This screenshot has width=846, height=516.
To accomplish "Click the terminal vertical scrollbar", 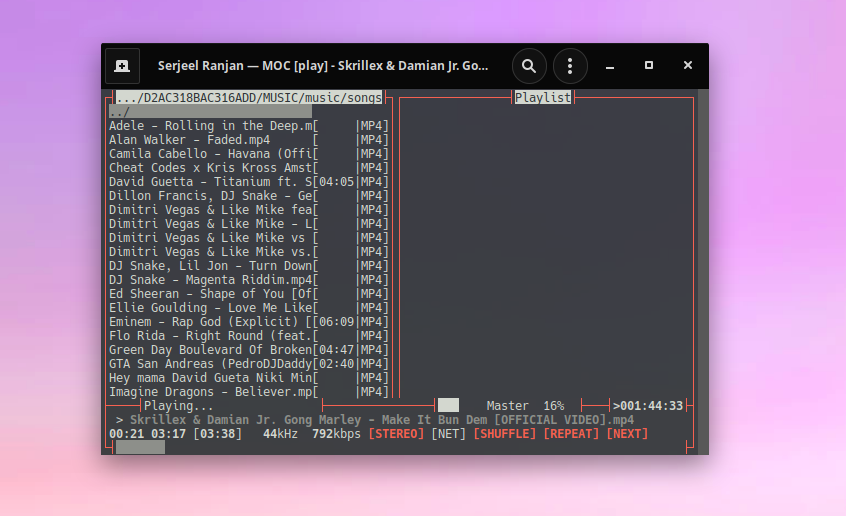I will [x=703, y=271].
